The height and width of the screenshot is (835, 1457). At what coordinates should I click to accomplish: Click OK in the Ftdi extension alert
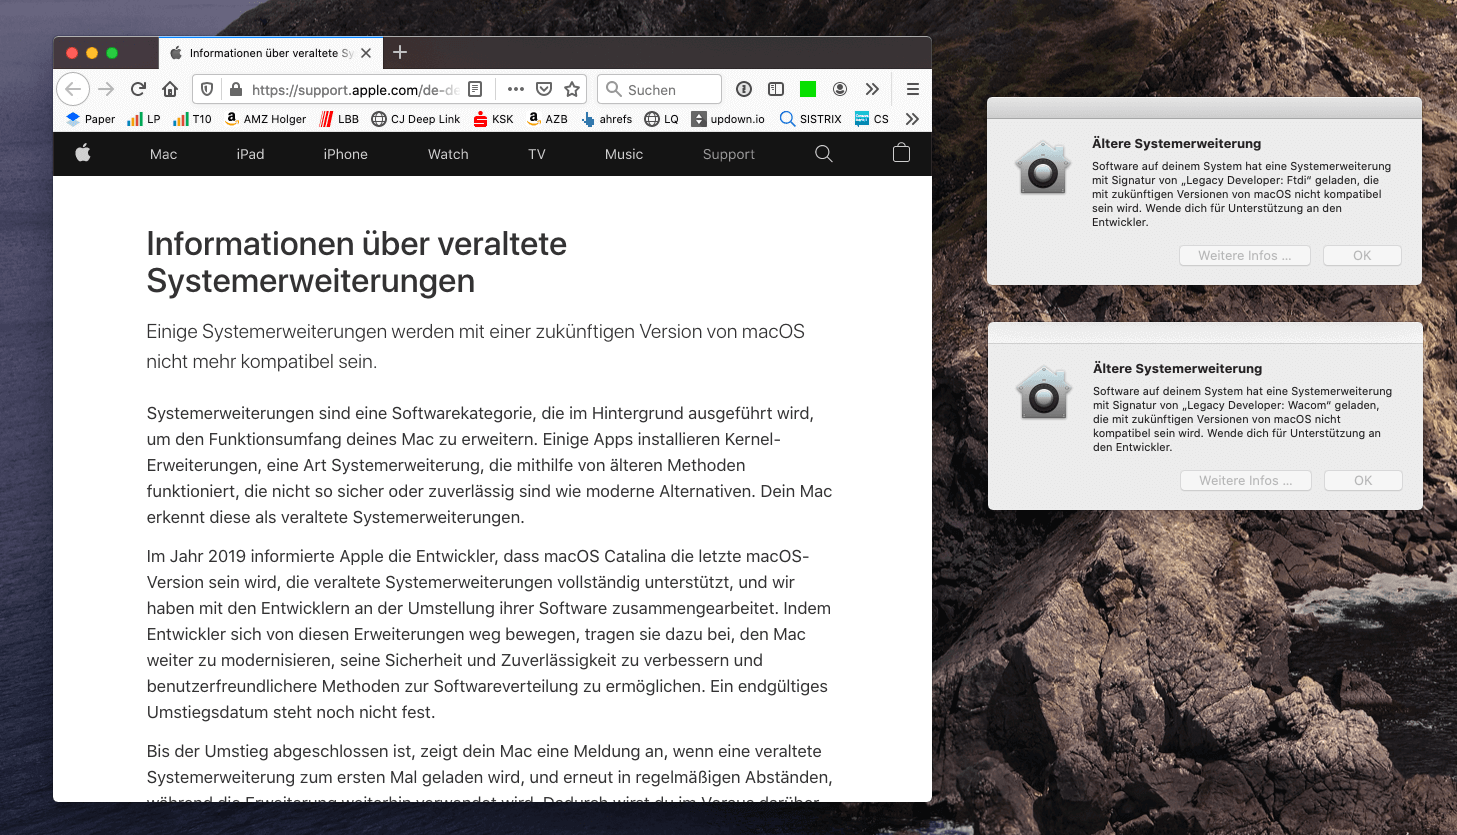pos(1362,256)
